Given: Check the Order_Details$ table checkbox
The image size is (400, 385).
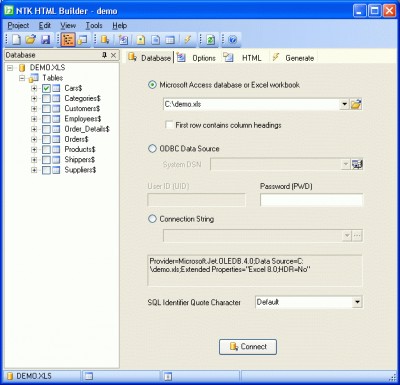Looking at the screenshot, I should pyautogui.click(x=46, y=129).
